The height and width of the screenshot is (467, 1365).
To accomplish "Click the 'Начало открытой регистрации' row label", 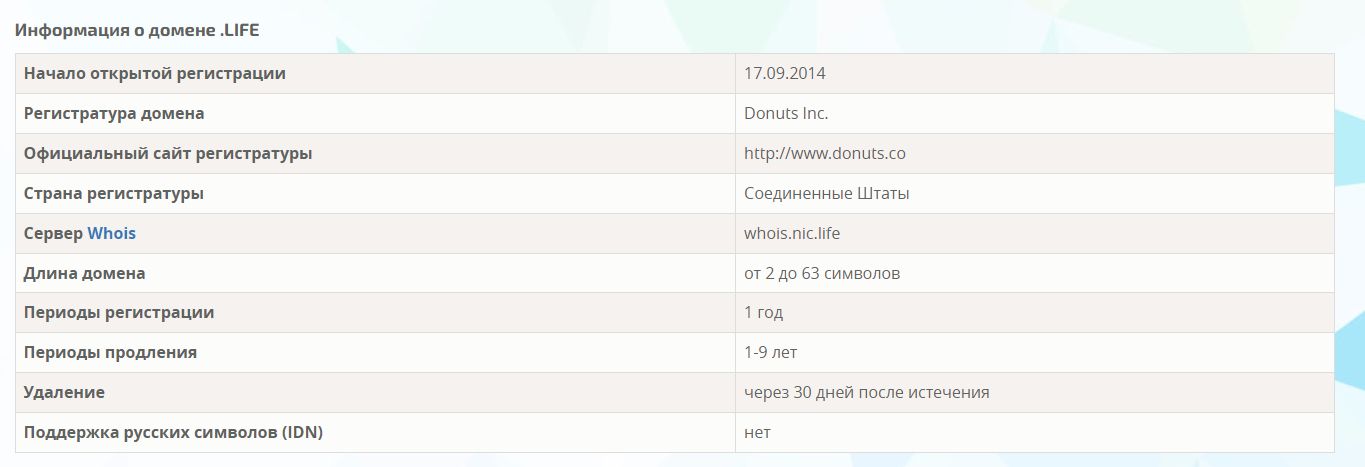I will coord(155,73).
